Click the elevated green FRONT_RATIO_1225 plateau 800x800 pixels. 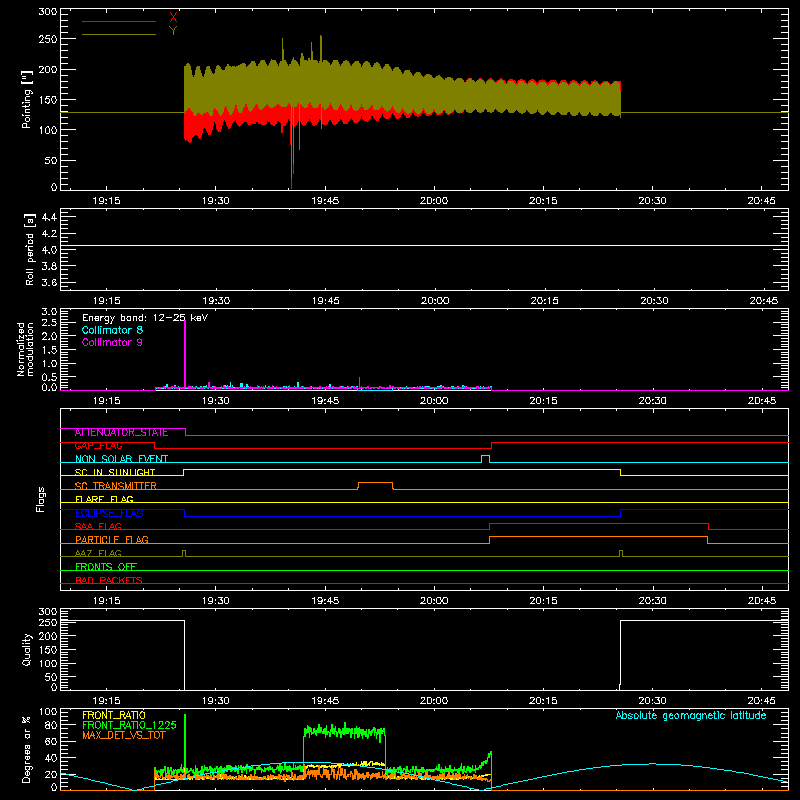coord(344,731)
